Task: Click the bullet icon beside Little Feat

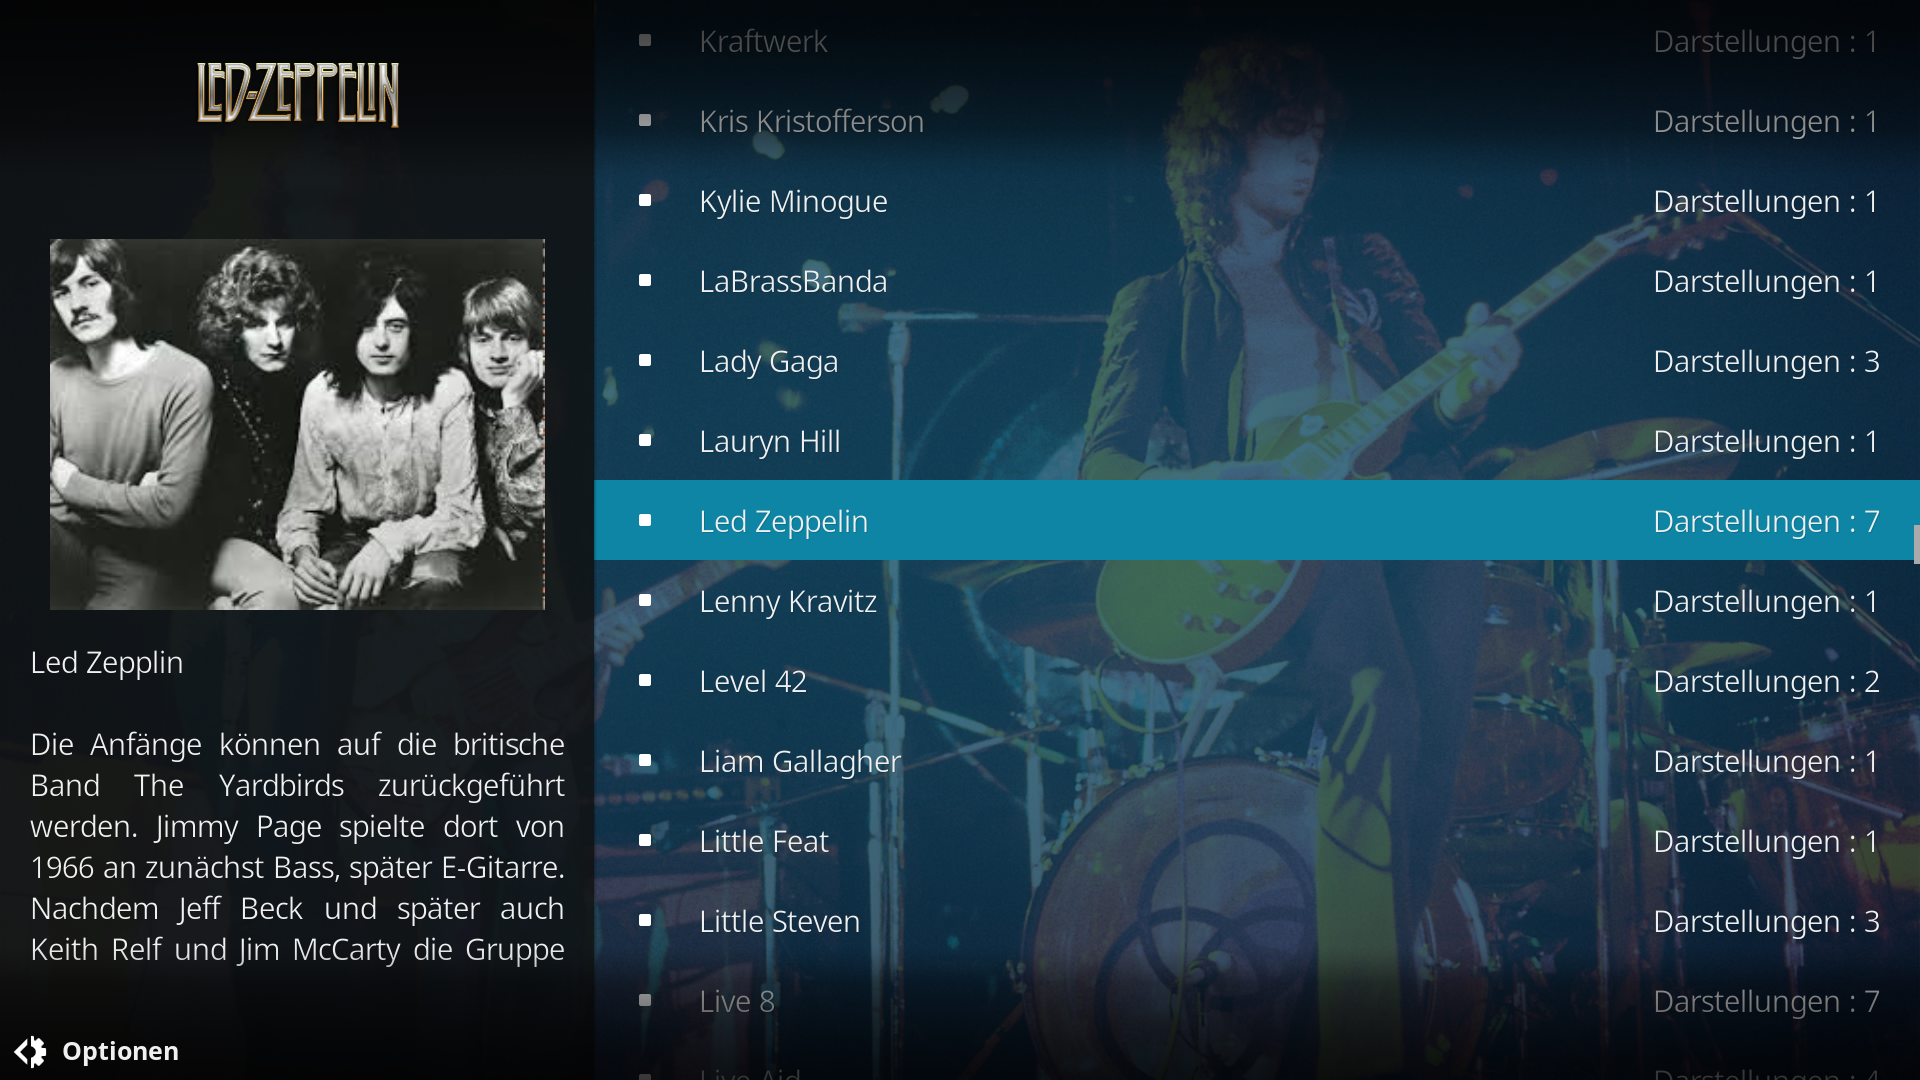Action: (x=645, y=840)
